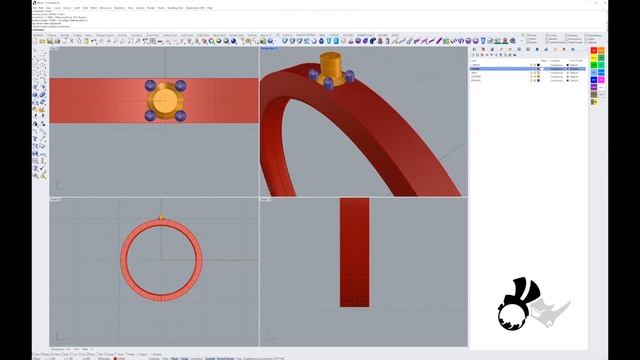Select the Perspective tab below the viewports
This screenshot has width=640, height=360.
(x=57, y=349)
